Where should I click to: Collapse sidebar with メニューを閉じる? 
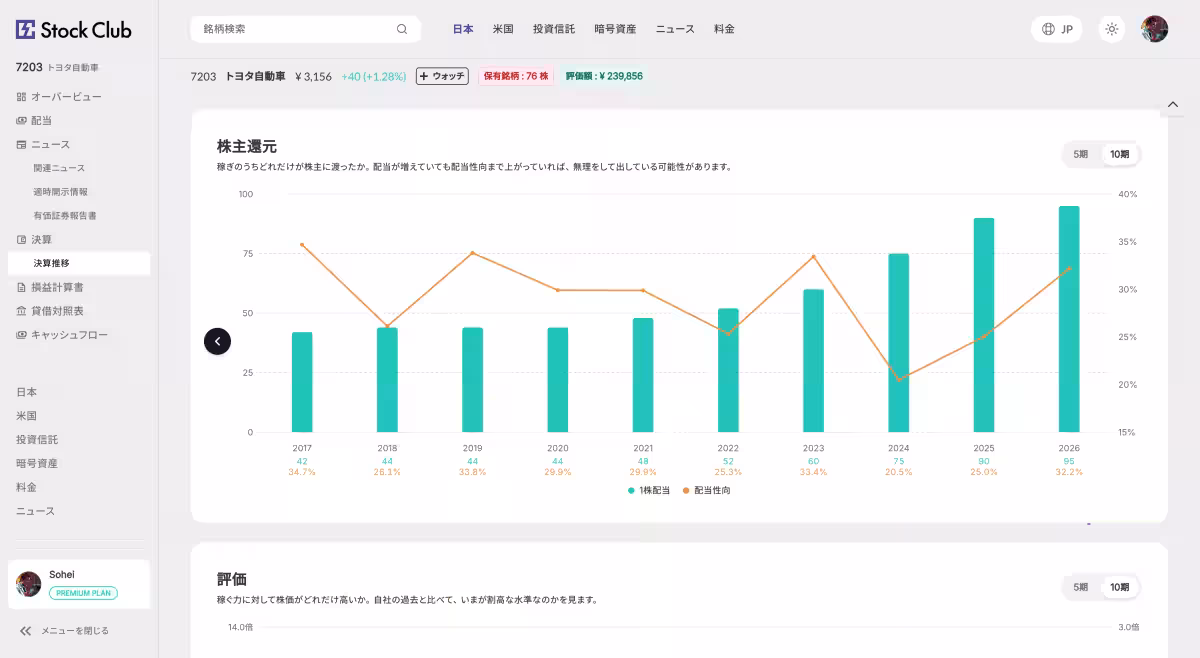click(65, 631)
